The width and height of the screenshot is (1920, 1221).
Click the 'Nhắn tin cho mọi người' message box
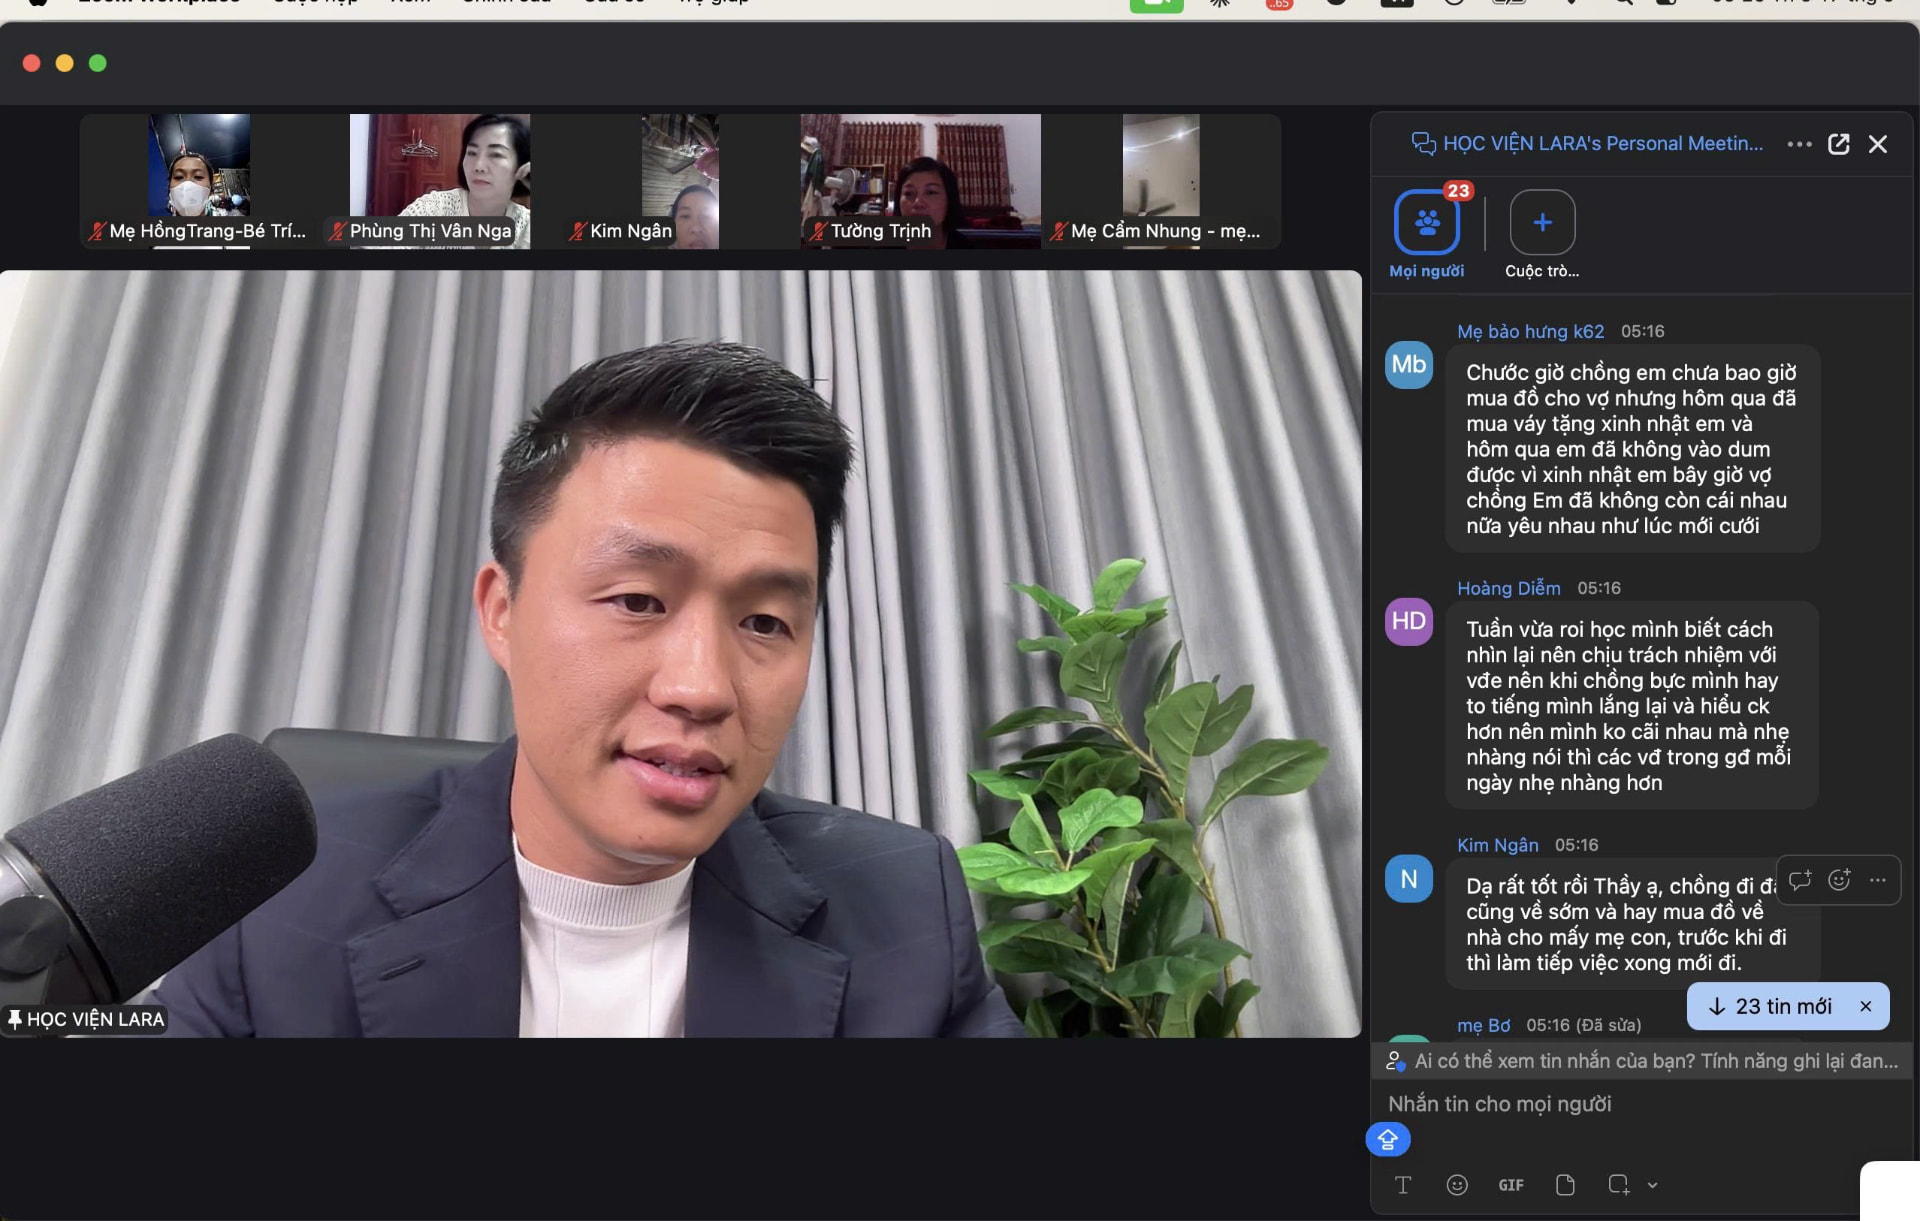[x=1640, y=1104]
